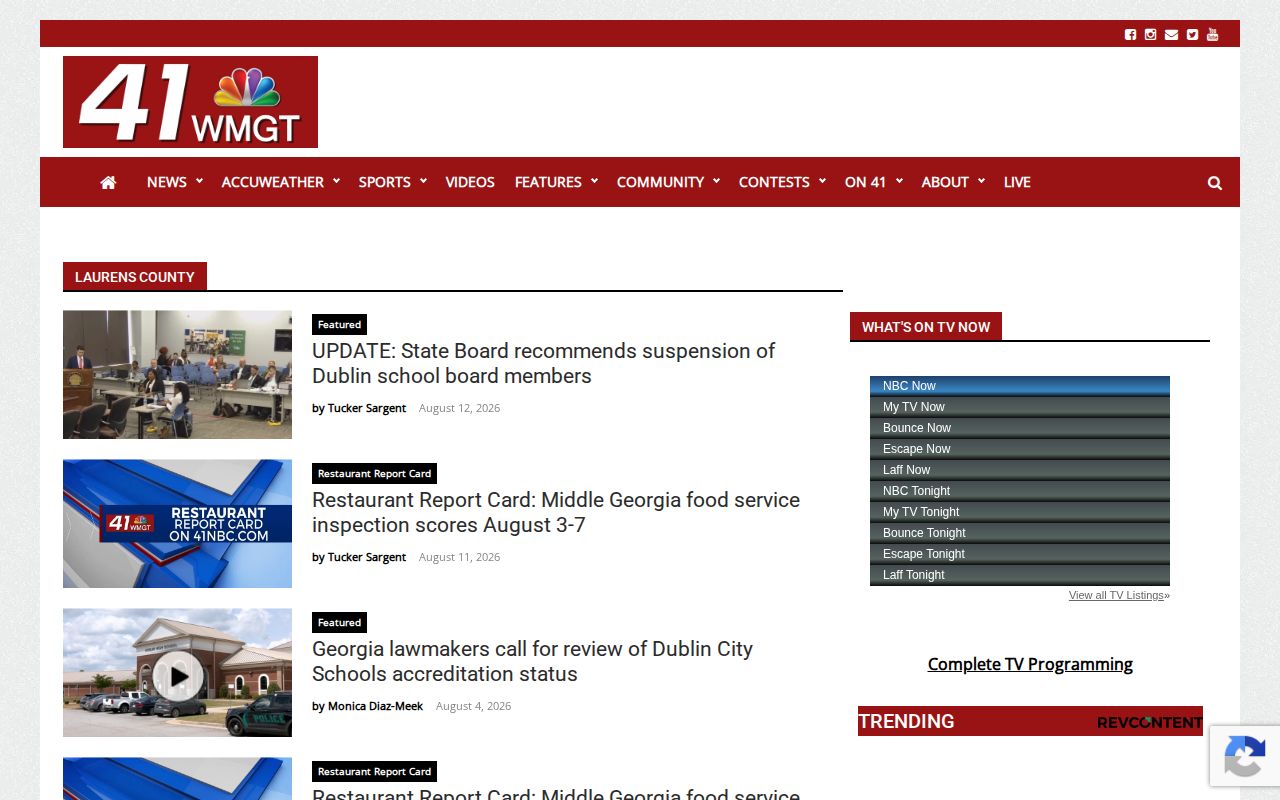Viewport: 1280px width, 800px height.
Task: Click the 41 WMGT station logo
Action: [190, 102]
